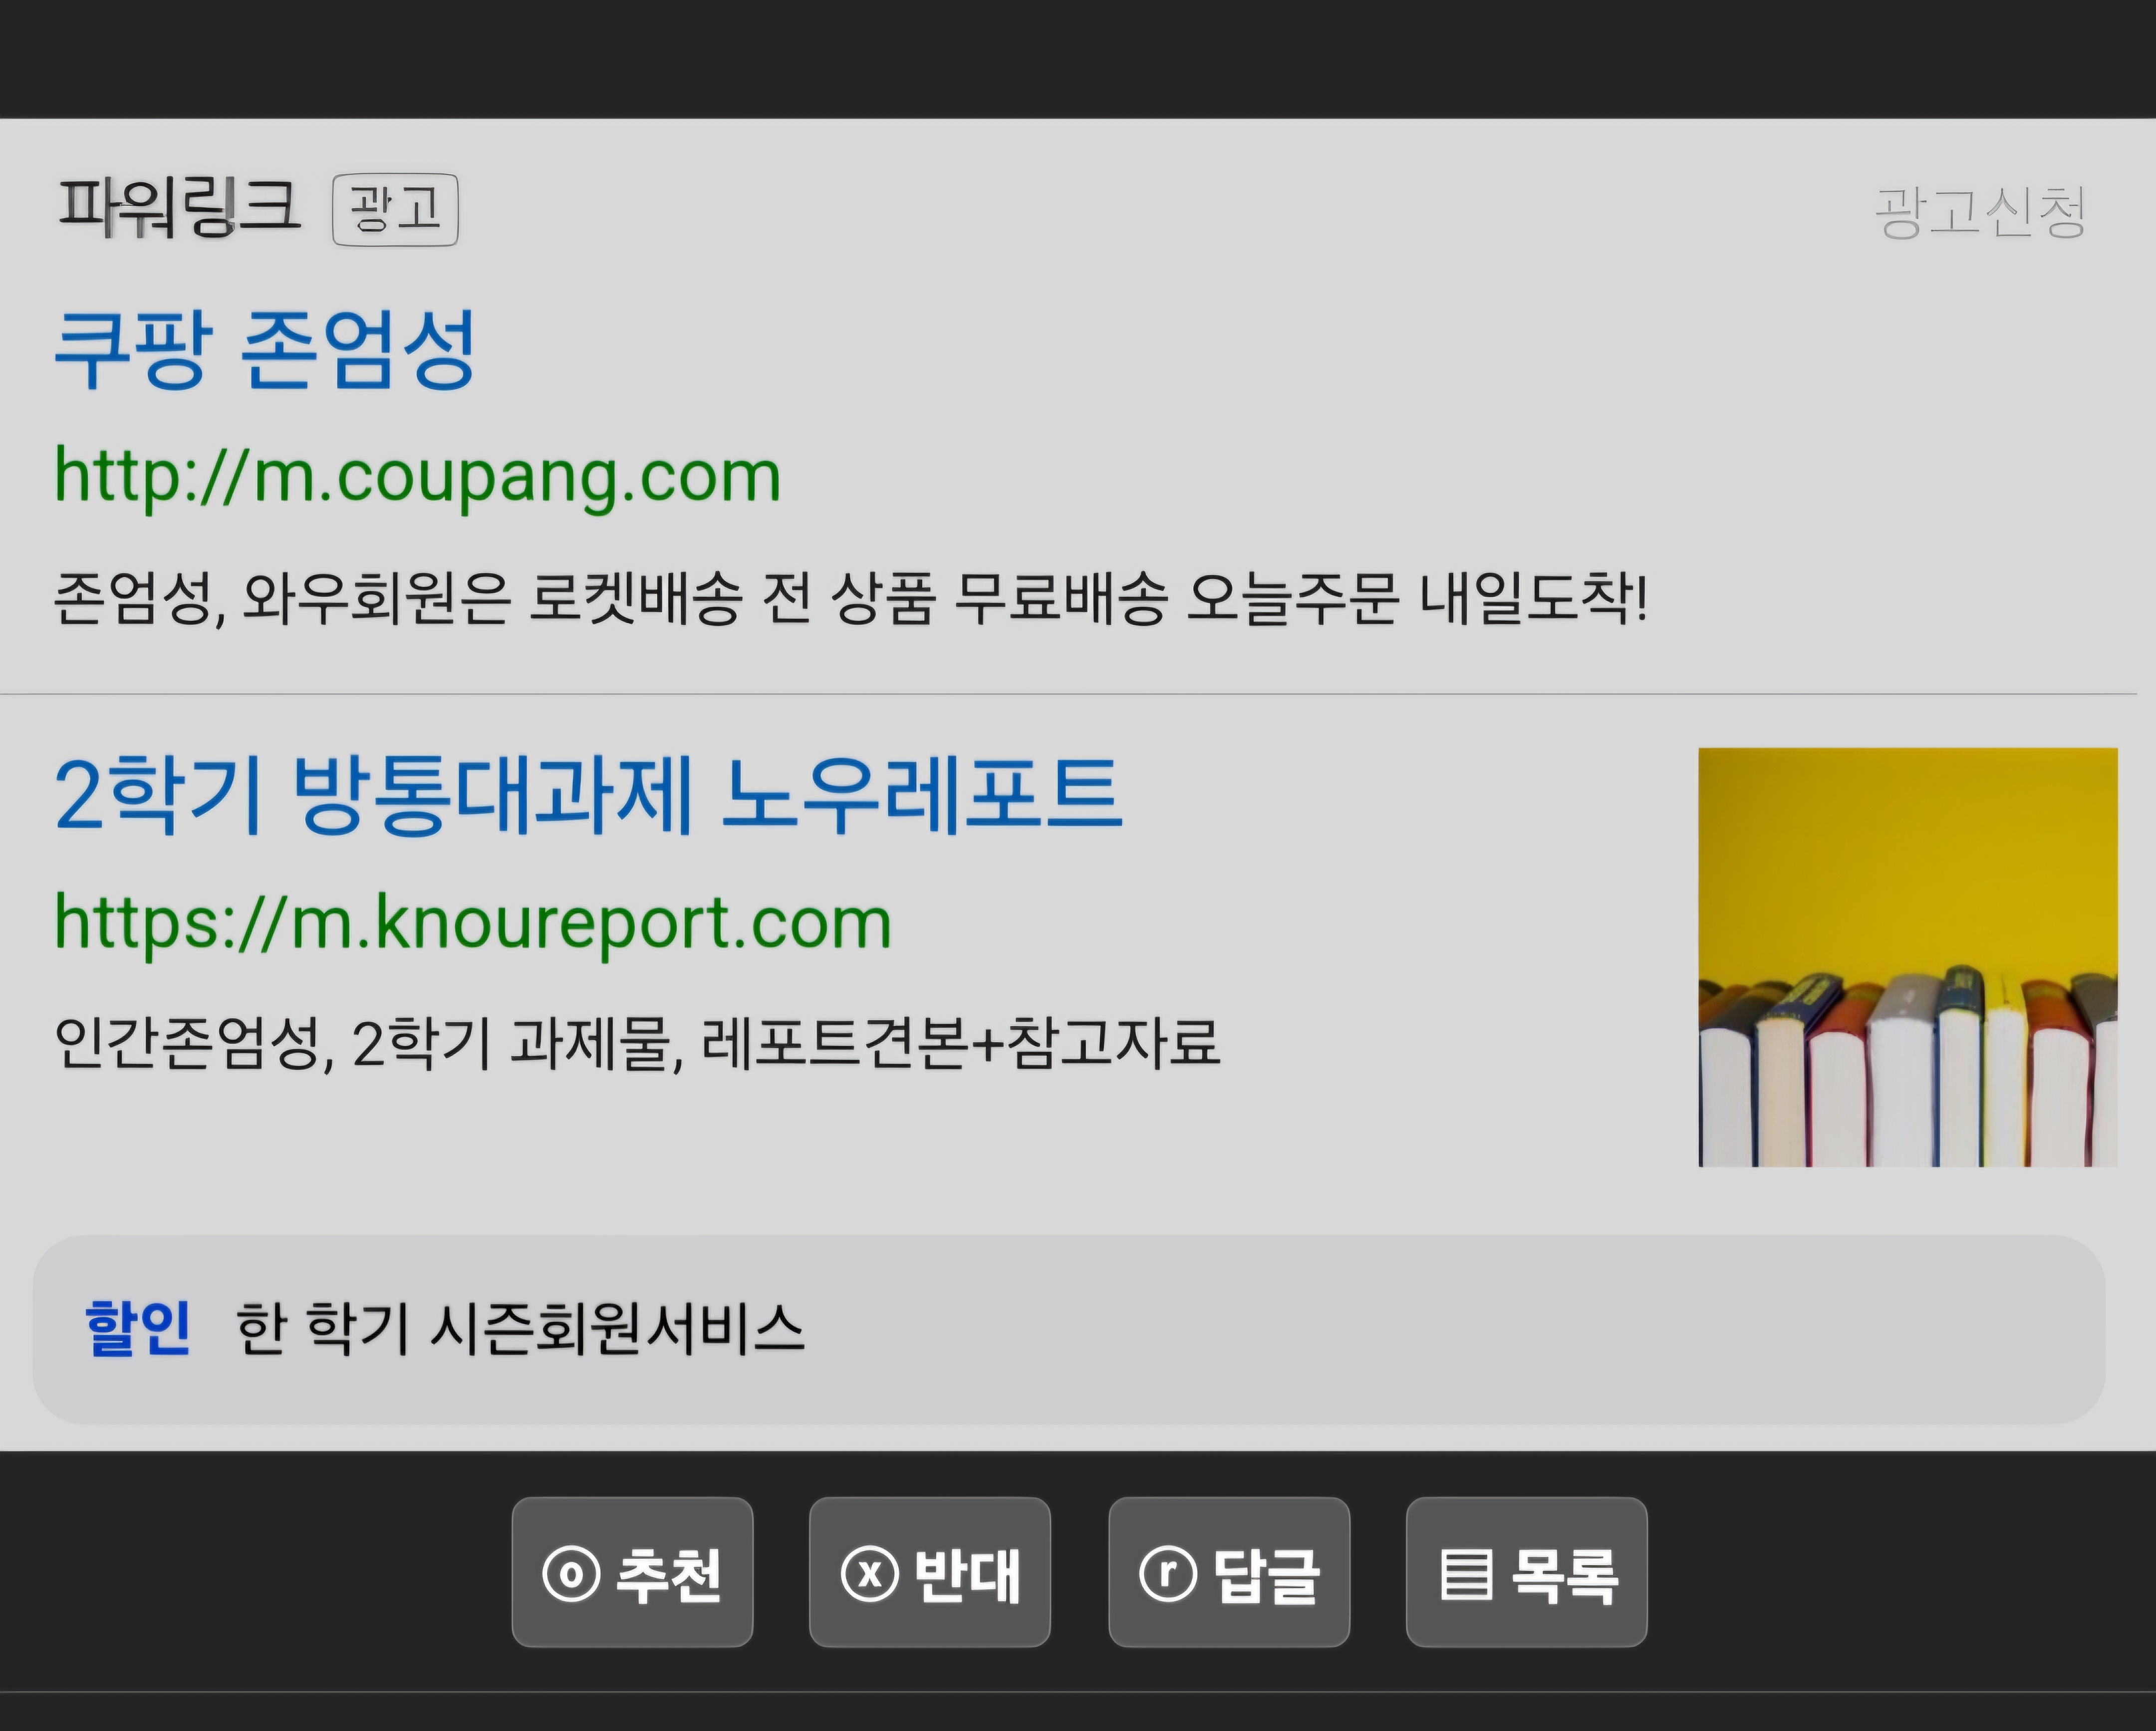Click the 할인 discount label
The width and height of the screenshot is (2156, 1731).
point(137,1329)
